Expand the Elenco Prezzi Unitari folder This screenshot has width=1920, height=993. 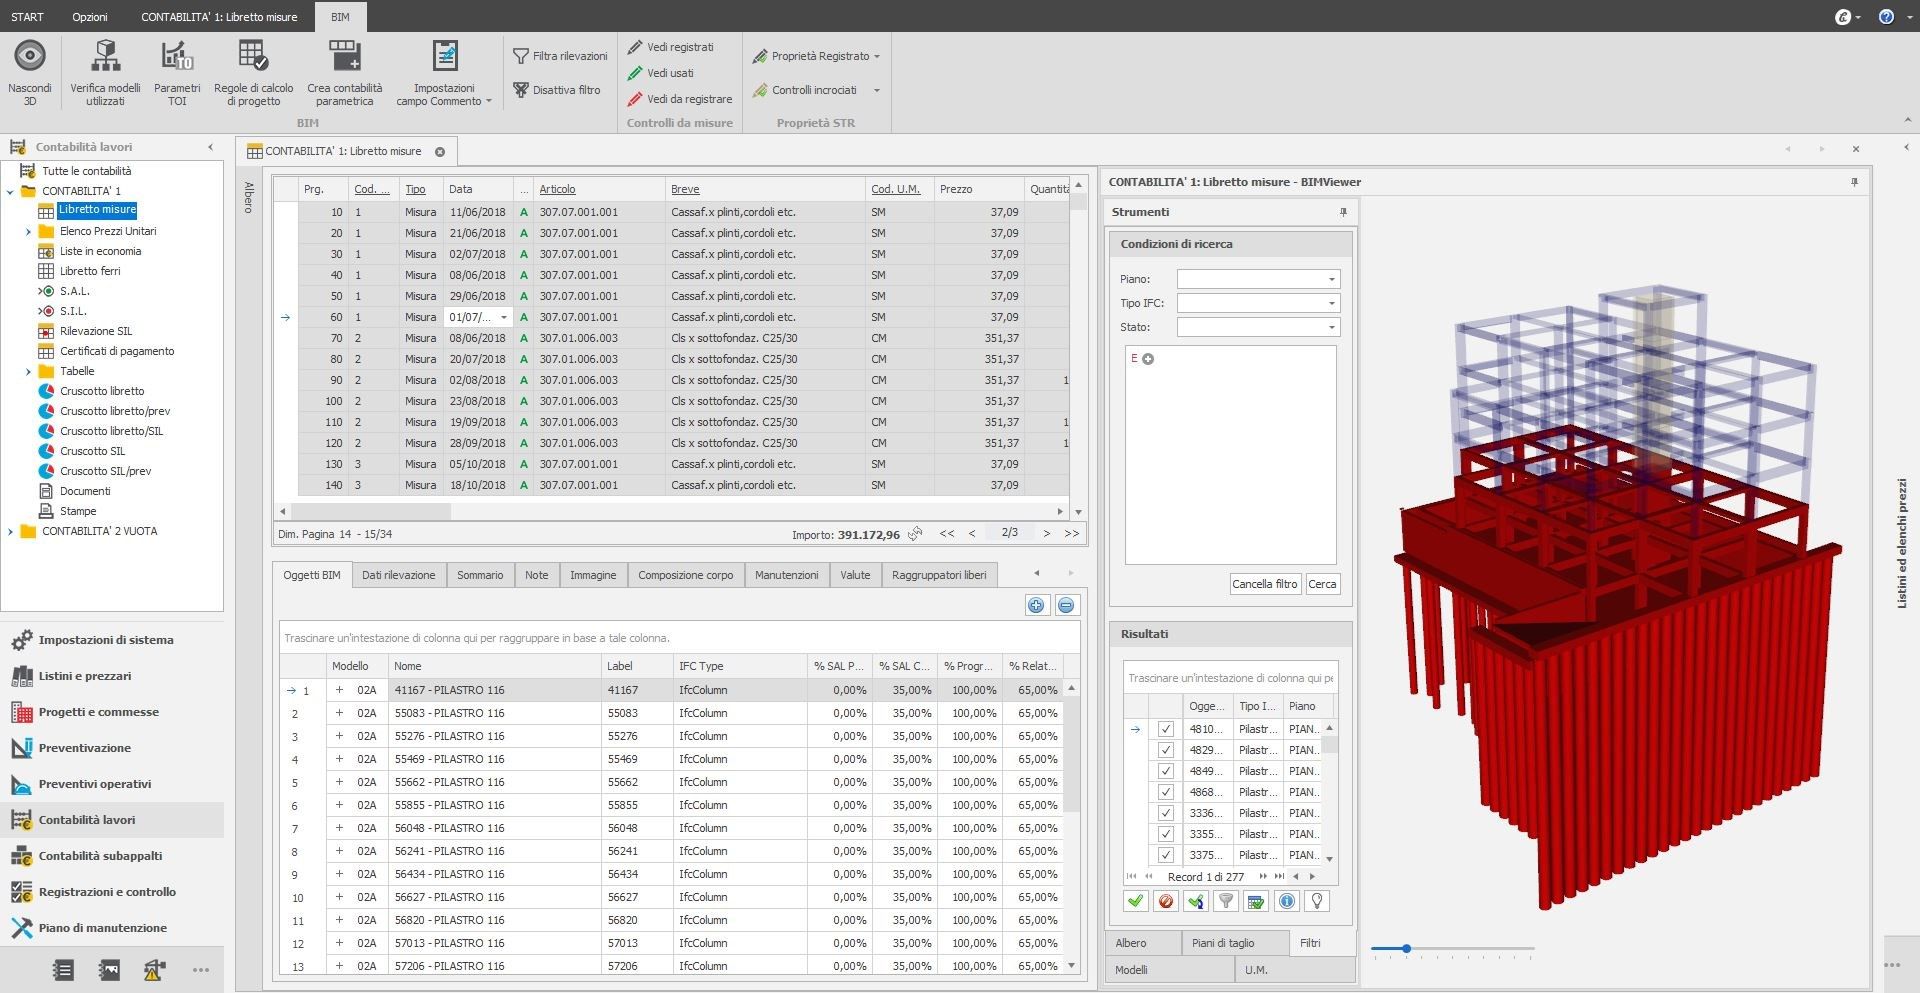tap(27, 231)
